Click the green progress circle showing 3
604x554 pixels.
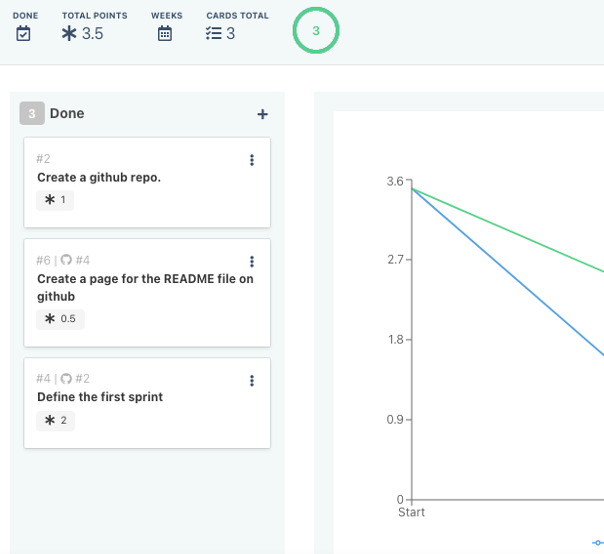(x=316, y=30)
